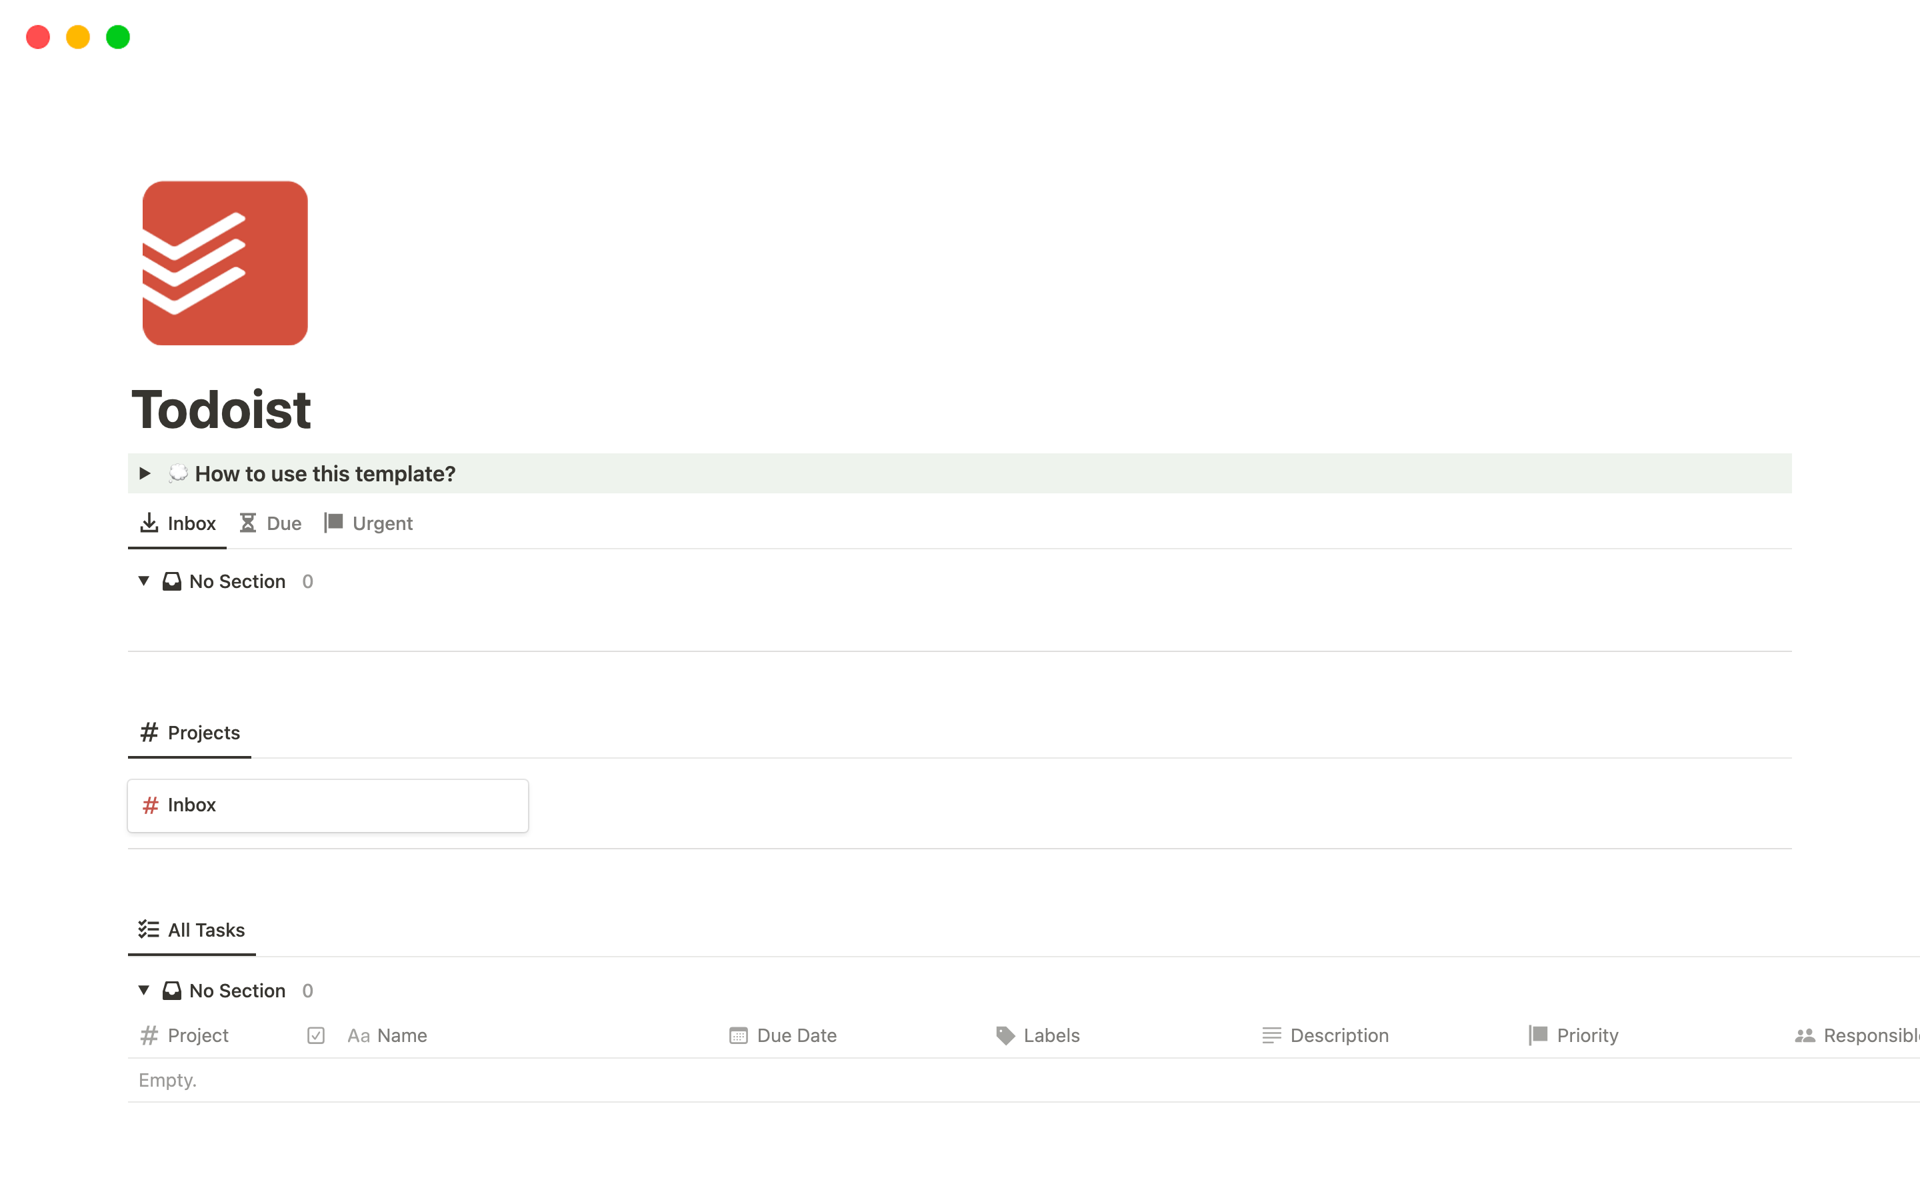This screenshot has width=1920, height=1200.
Task: Open the Projects view tab
Action: (x=190, y=733)
